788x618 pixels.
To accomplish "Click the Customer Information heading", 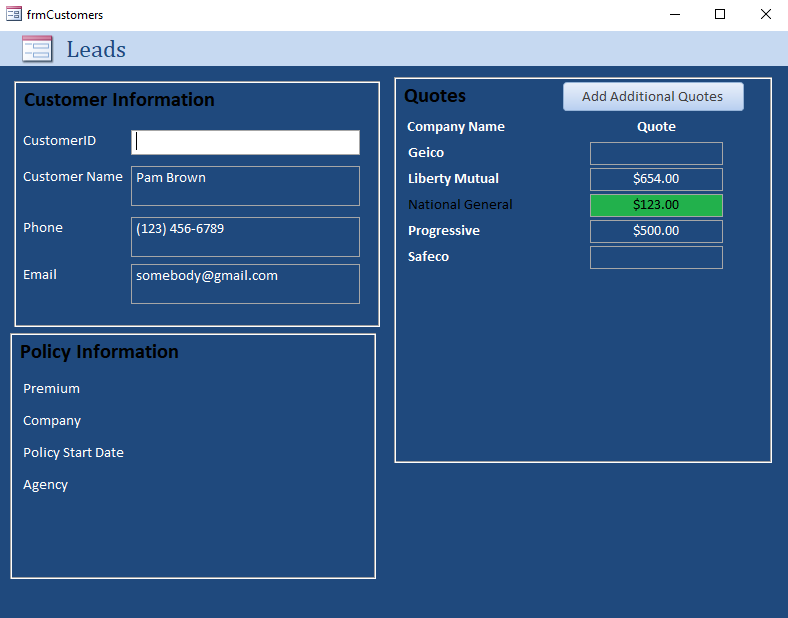I will (x=119, y=99).
